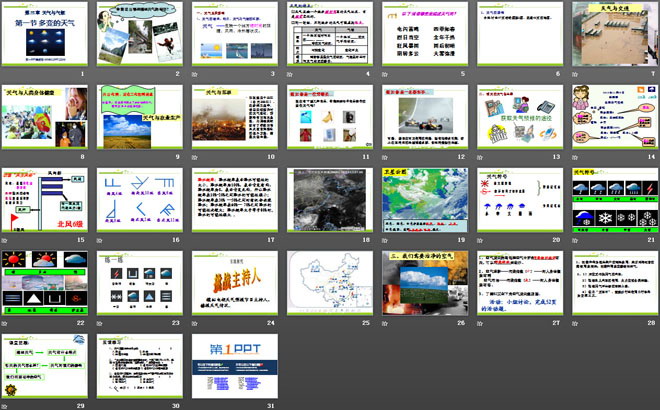Open slide 18 with grayscale satellite image
Screen dimensions: 660x410
329,199
